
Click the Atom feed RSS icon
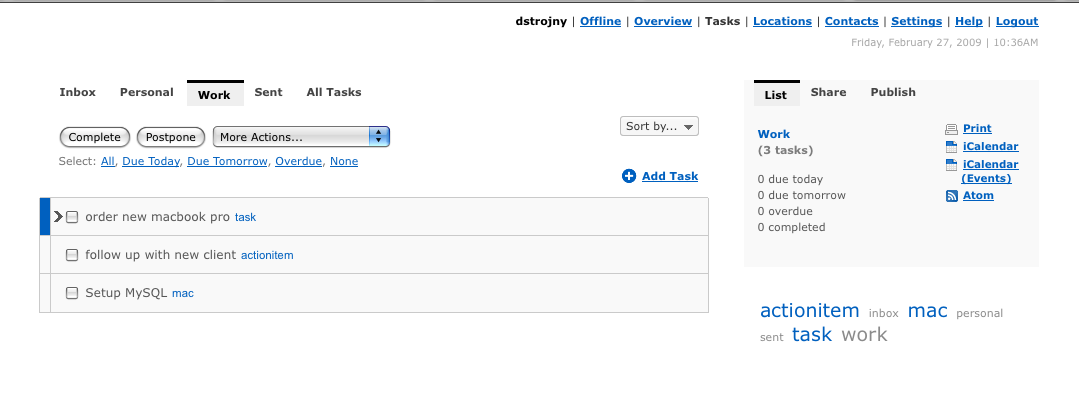pos(952,196)
